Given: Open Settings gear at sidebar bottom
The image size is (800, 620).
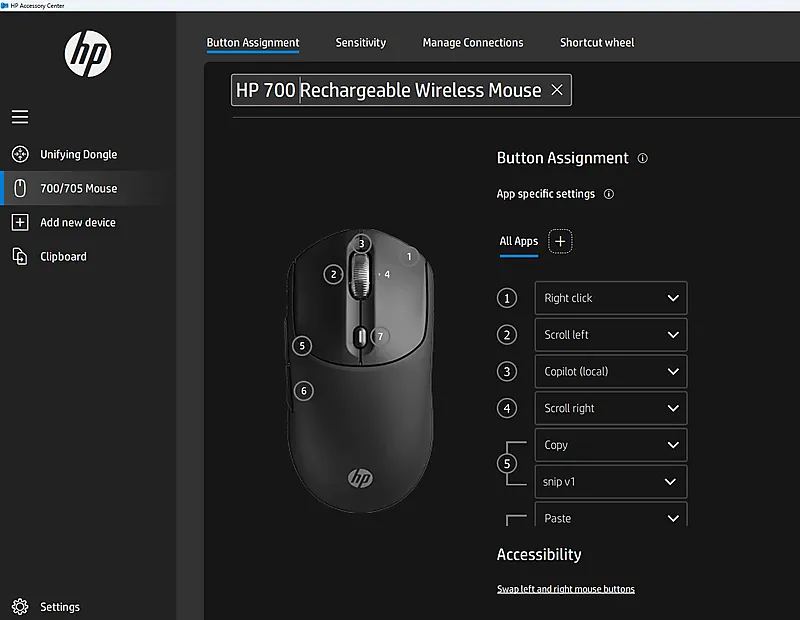Looking at the screenshot, I should (20, 607).
